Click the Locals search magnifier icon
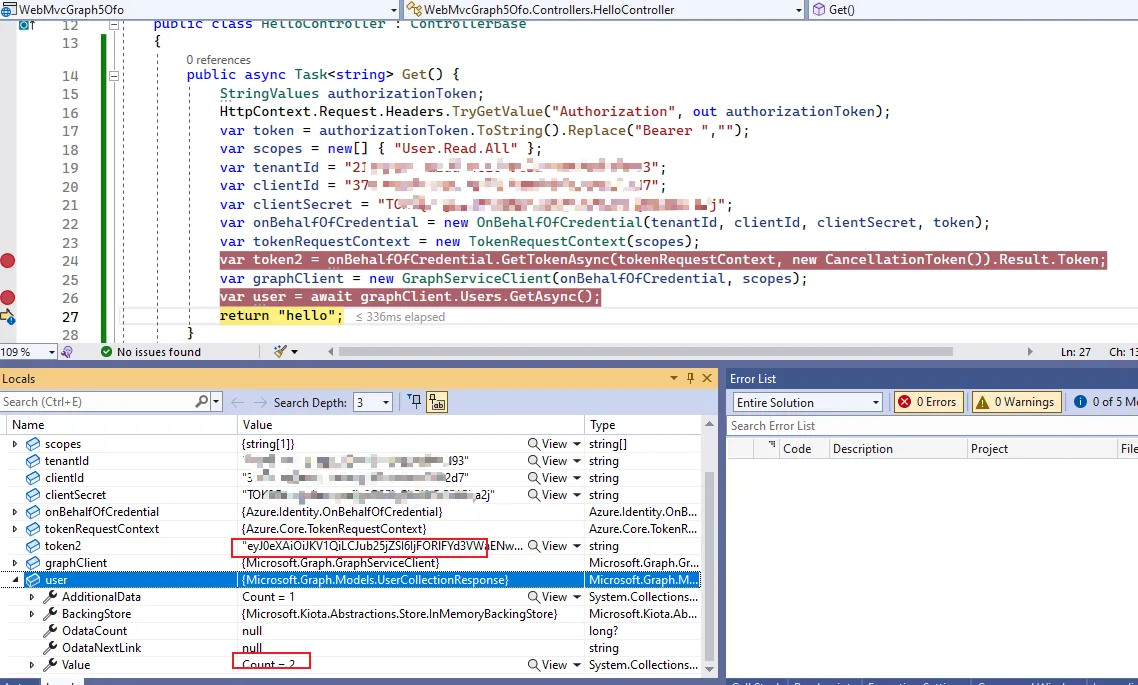1138x685 pixels. (202, 401)
